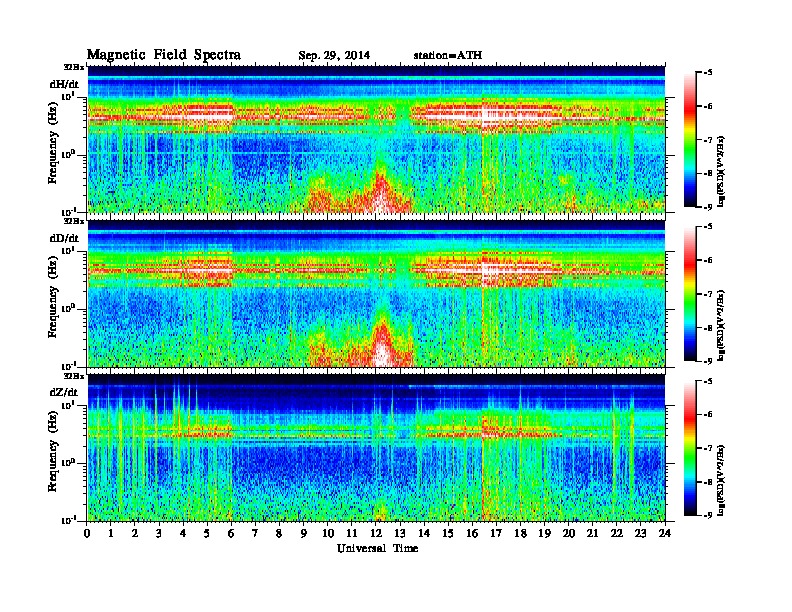
Task: Click the "-7" value on dD/dt color scale
Action: click(708, 294)
